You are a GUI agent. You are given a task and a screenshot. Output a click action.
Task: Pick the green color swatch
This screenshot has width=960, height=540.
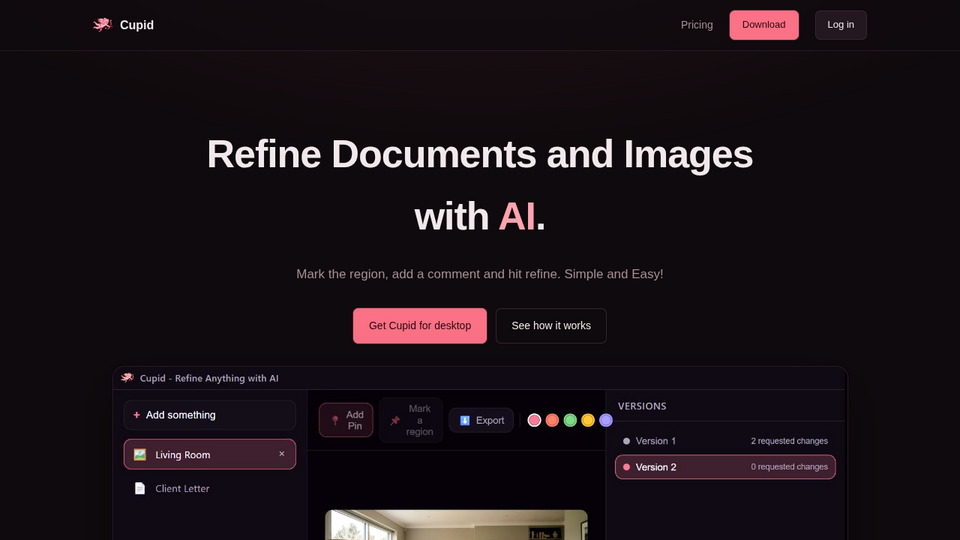570,420
